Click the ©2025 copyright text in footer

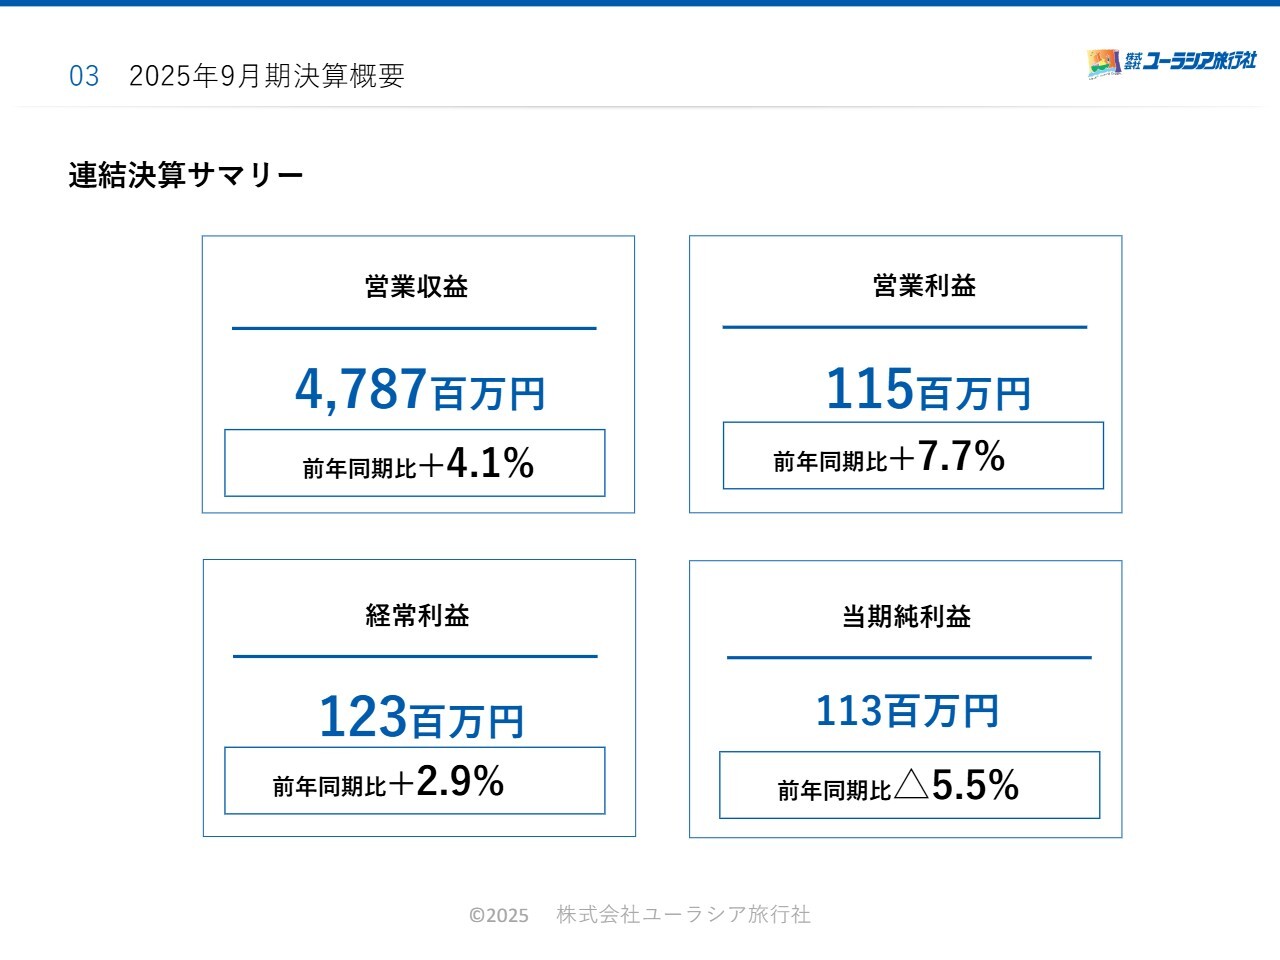(x=499, y=915)
